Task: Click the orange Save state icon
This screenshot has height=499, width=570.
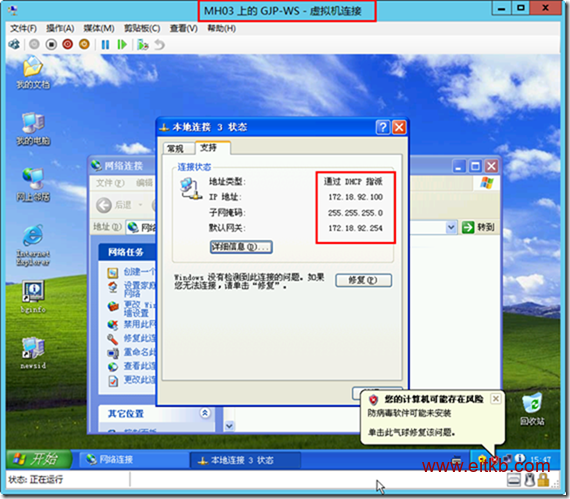Action: point(84,44)
